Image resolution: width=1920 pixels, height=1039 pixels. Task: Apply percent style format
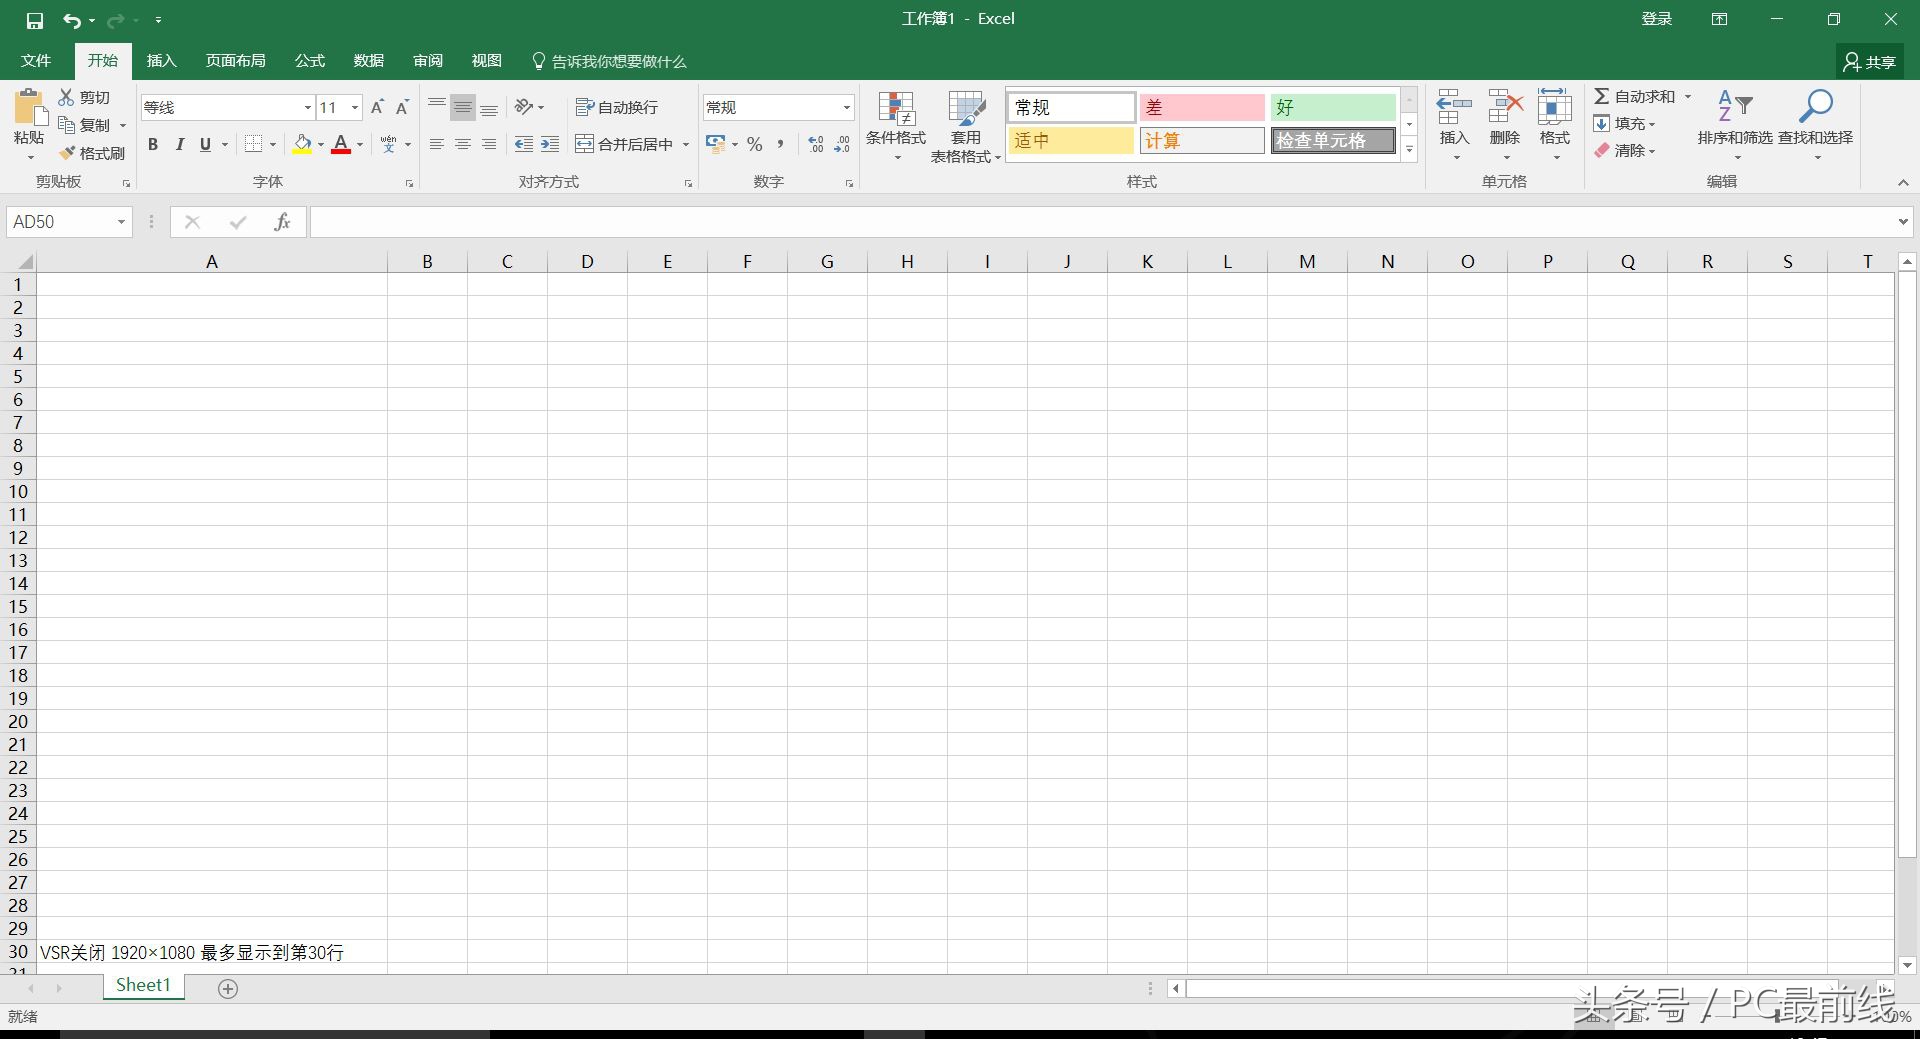(x=754, y=144)
